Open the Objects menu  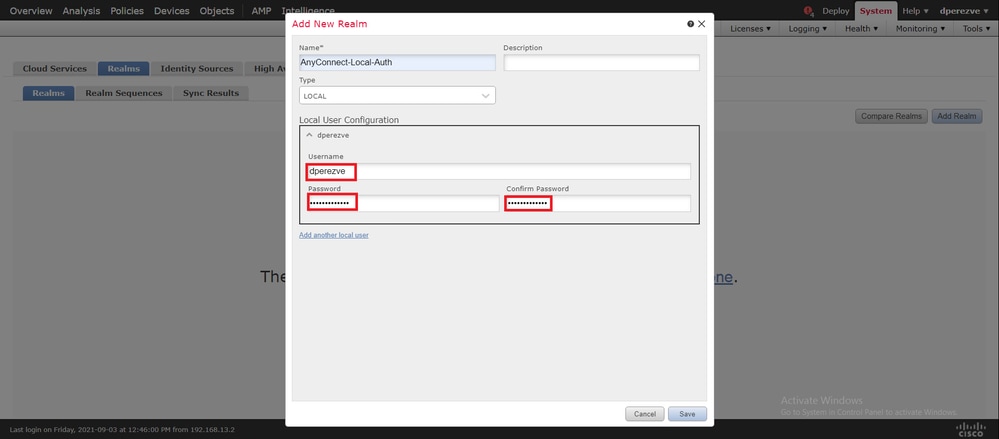(x=217, y=11)
